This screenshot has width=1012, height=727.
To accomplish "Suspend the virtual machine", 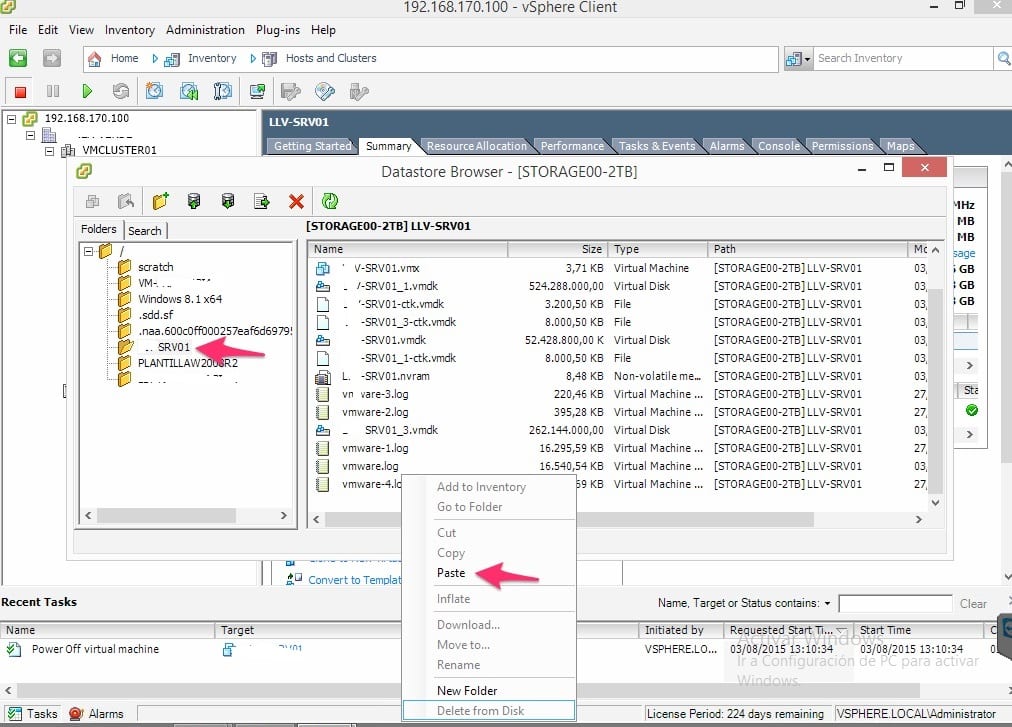I will pyautogui.click(x=55, y=91).
